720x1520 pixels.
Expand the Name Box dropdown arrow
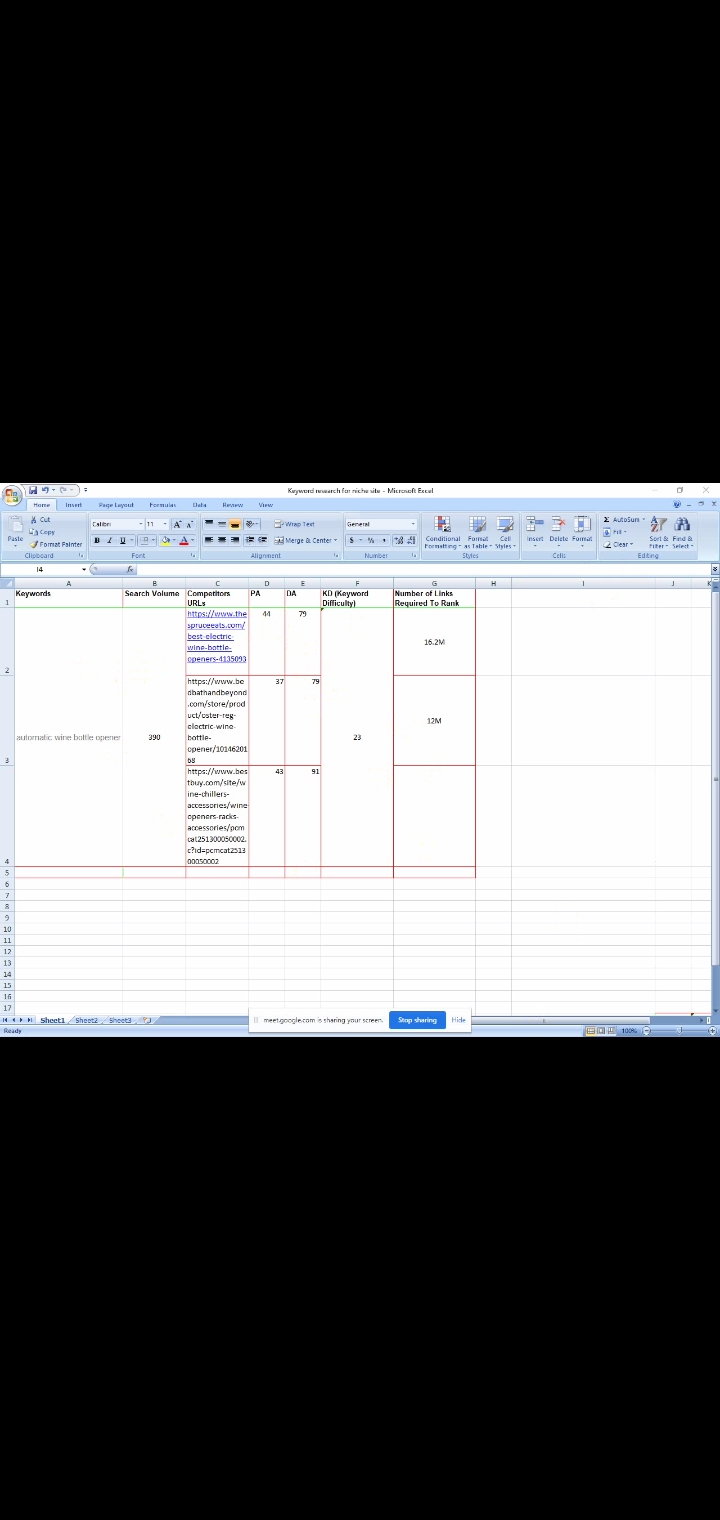click(84, 569)
